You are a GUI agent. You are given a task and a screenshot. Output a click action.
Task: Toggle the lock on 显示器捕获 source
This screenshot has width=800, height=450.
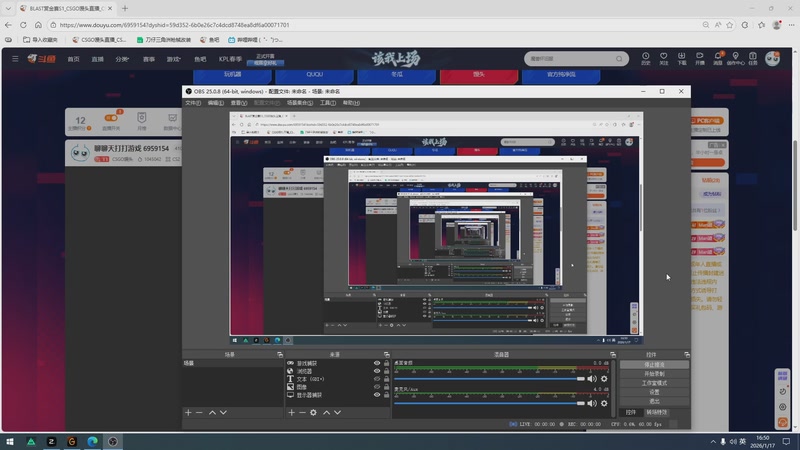(x=386, y=394)
